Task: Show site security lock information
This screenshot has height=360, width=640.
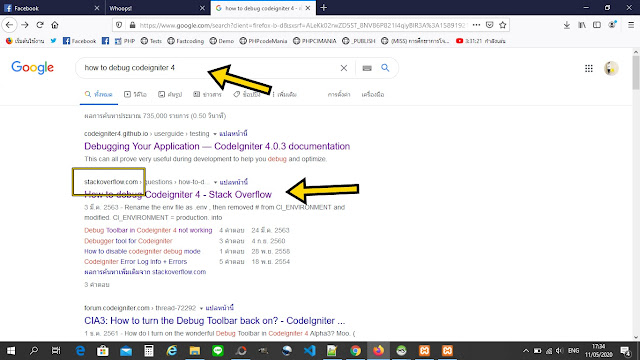Action: 132,25
